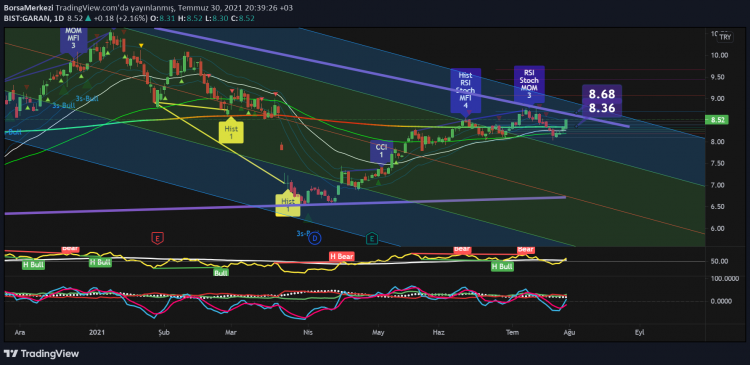Open the TradingView logo link
Viewport: 750px width, 365px height.
tap(42, 354)
